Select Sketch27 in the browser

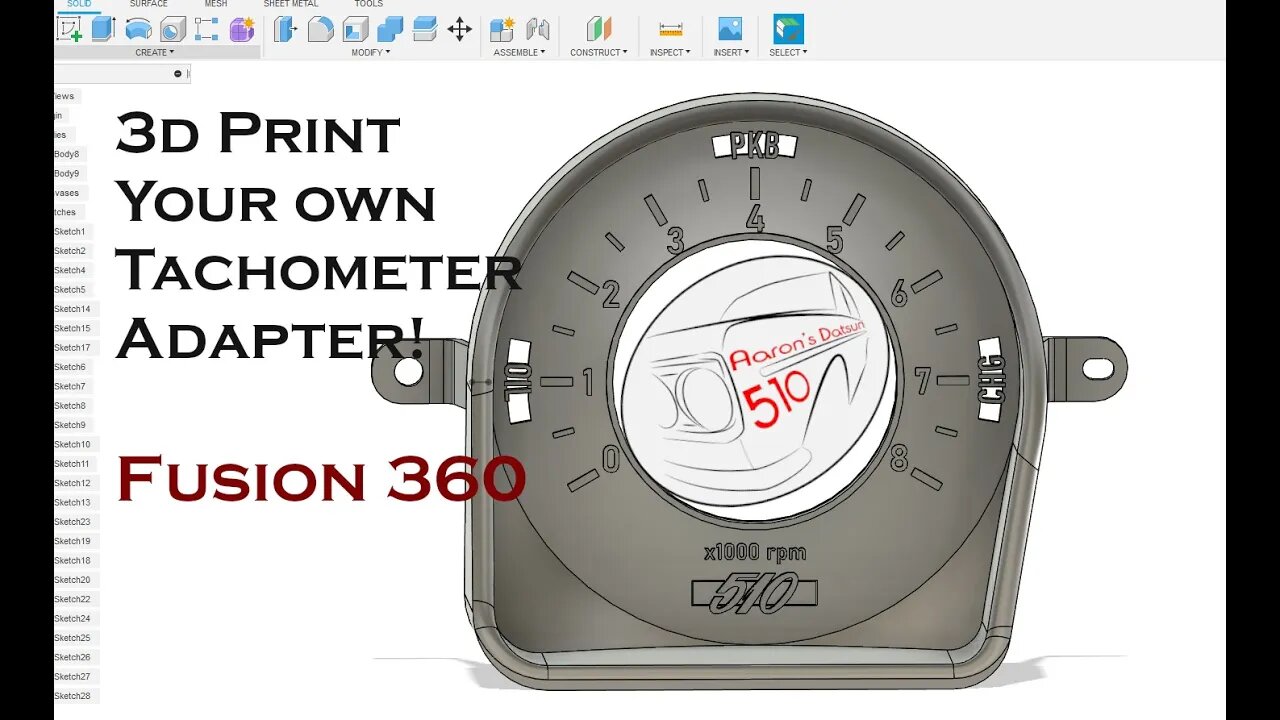click(72, 676)
